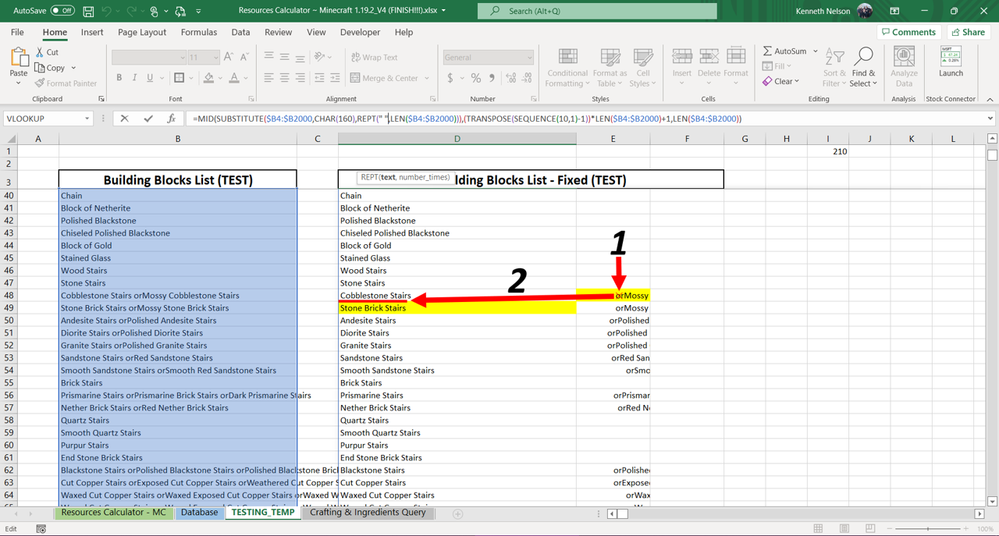Image resolution: width=999 pixels, height=536 pixels.
Task: Click the Borders icon
Action: coord(179,78)
